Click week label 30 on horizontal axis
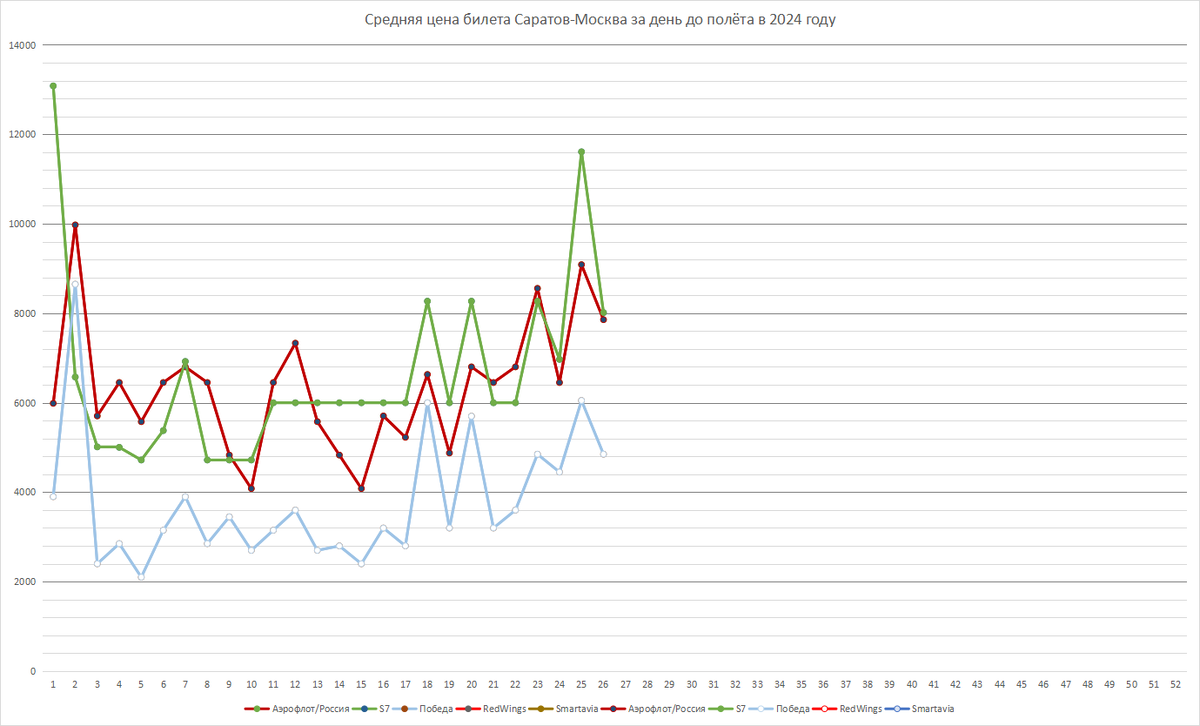The height and width of the screenshot is (726, 1200). (x=691, y=685)
